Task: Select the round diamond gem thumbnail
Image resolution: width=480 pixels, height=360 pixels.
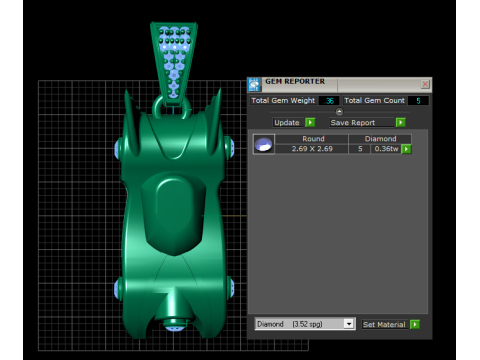Action: 264,144
